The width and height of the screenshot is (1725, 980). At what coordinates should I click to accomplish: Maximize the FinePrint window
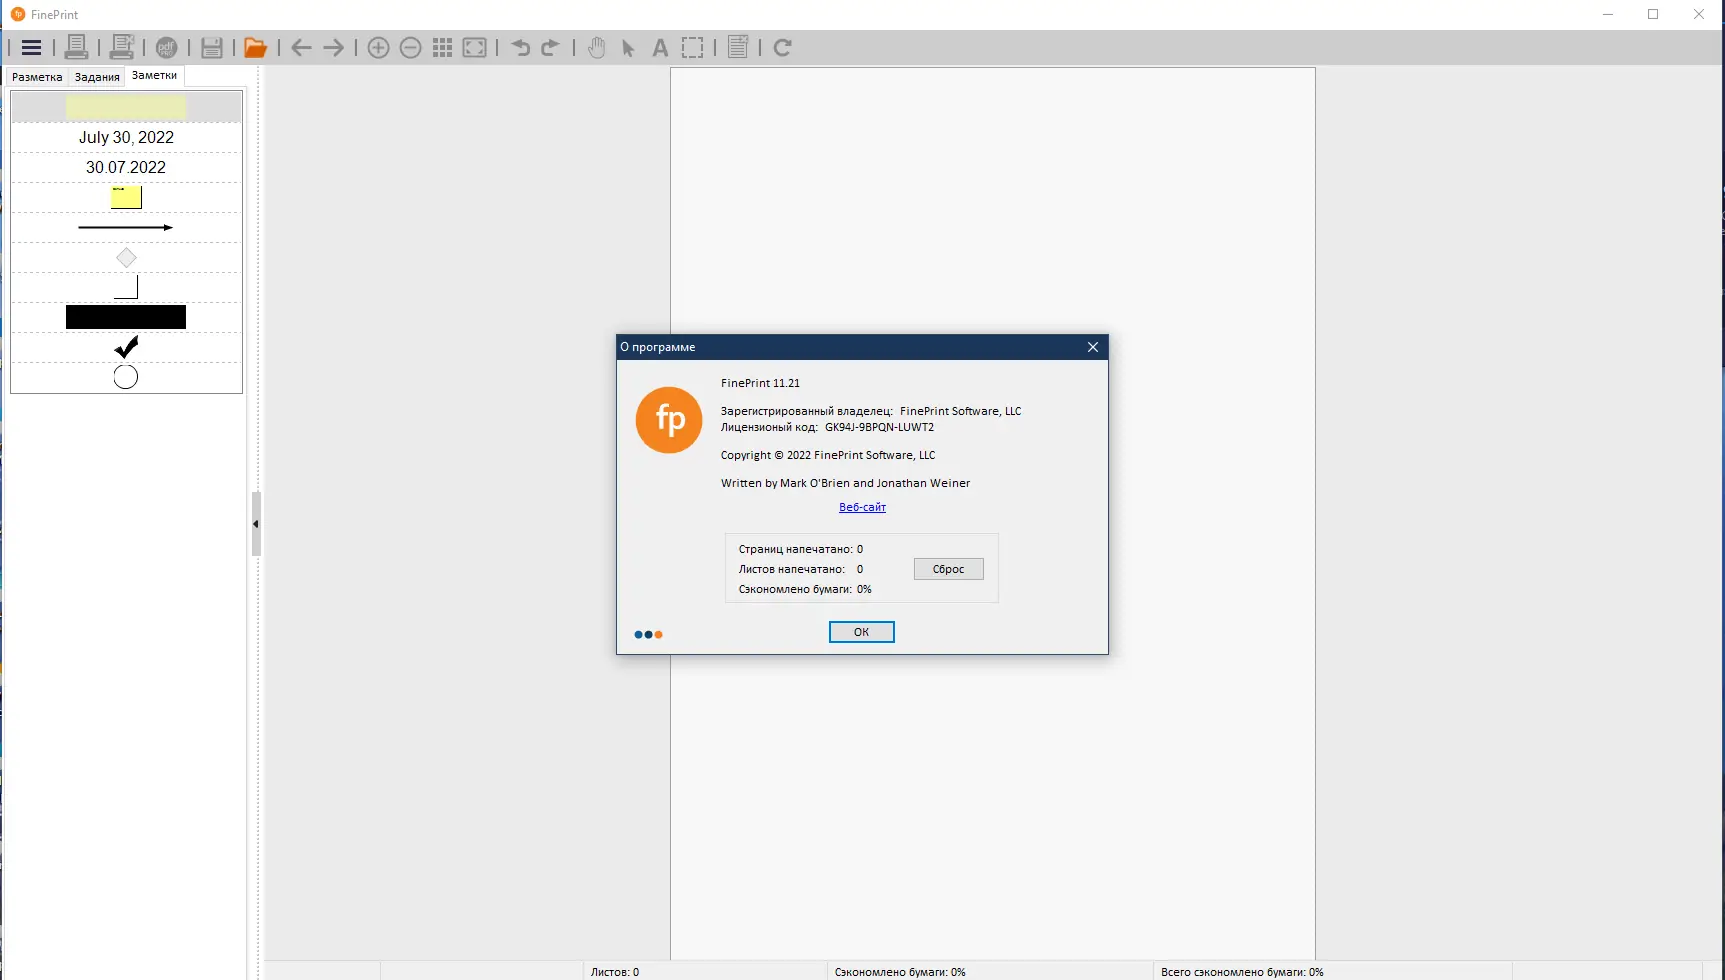coord(1653,14)
